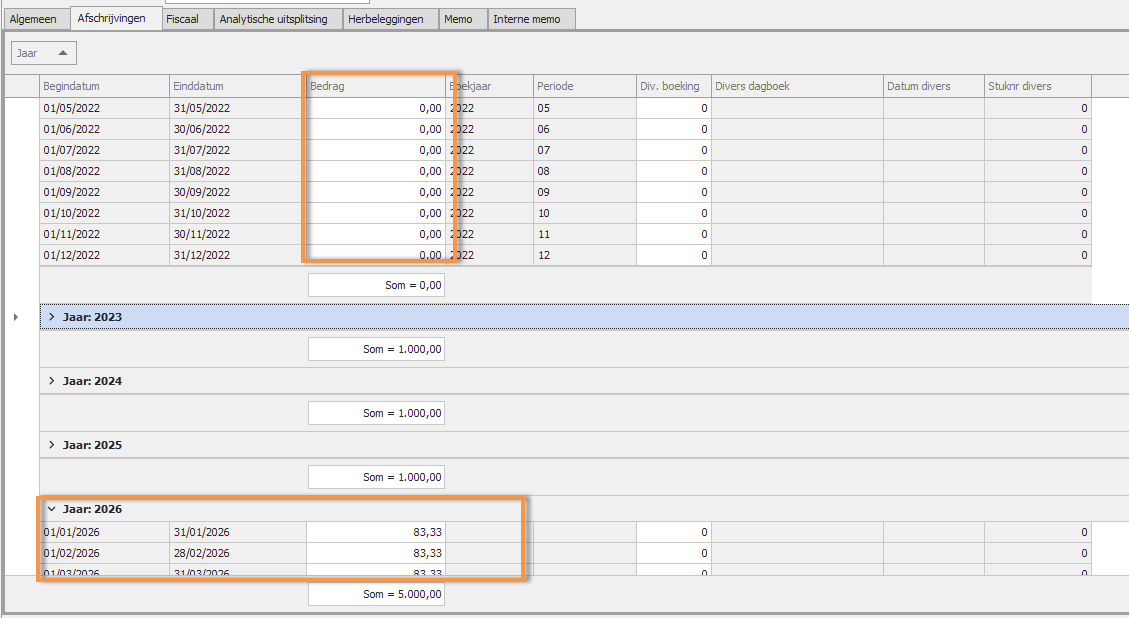The height and width of the screenshot is (618, 1129).
Task: Click the Einddatum column header
Action: tap(236, 86)
